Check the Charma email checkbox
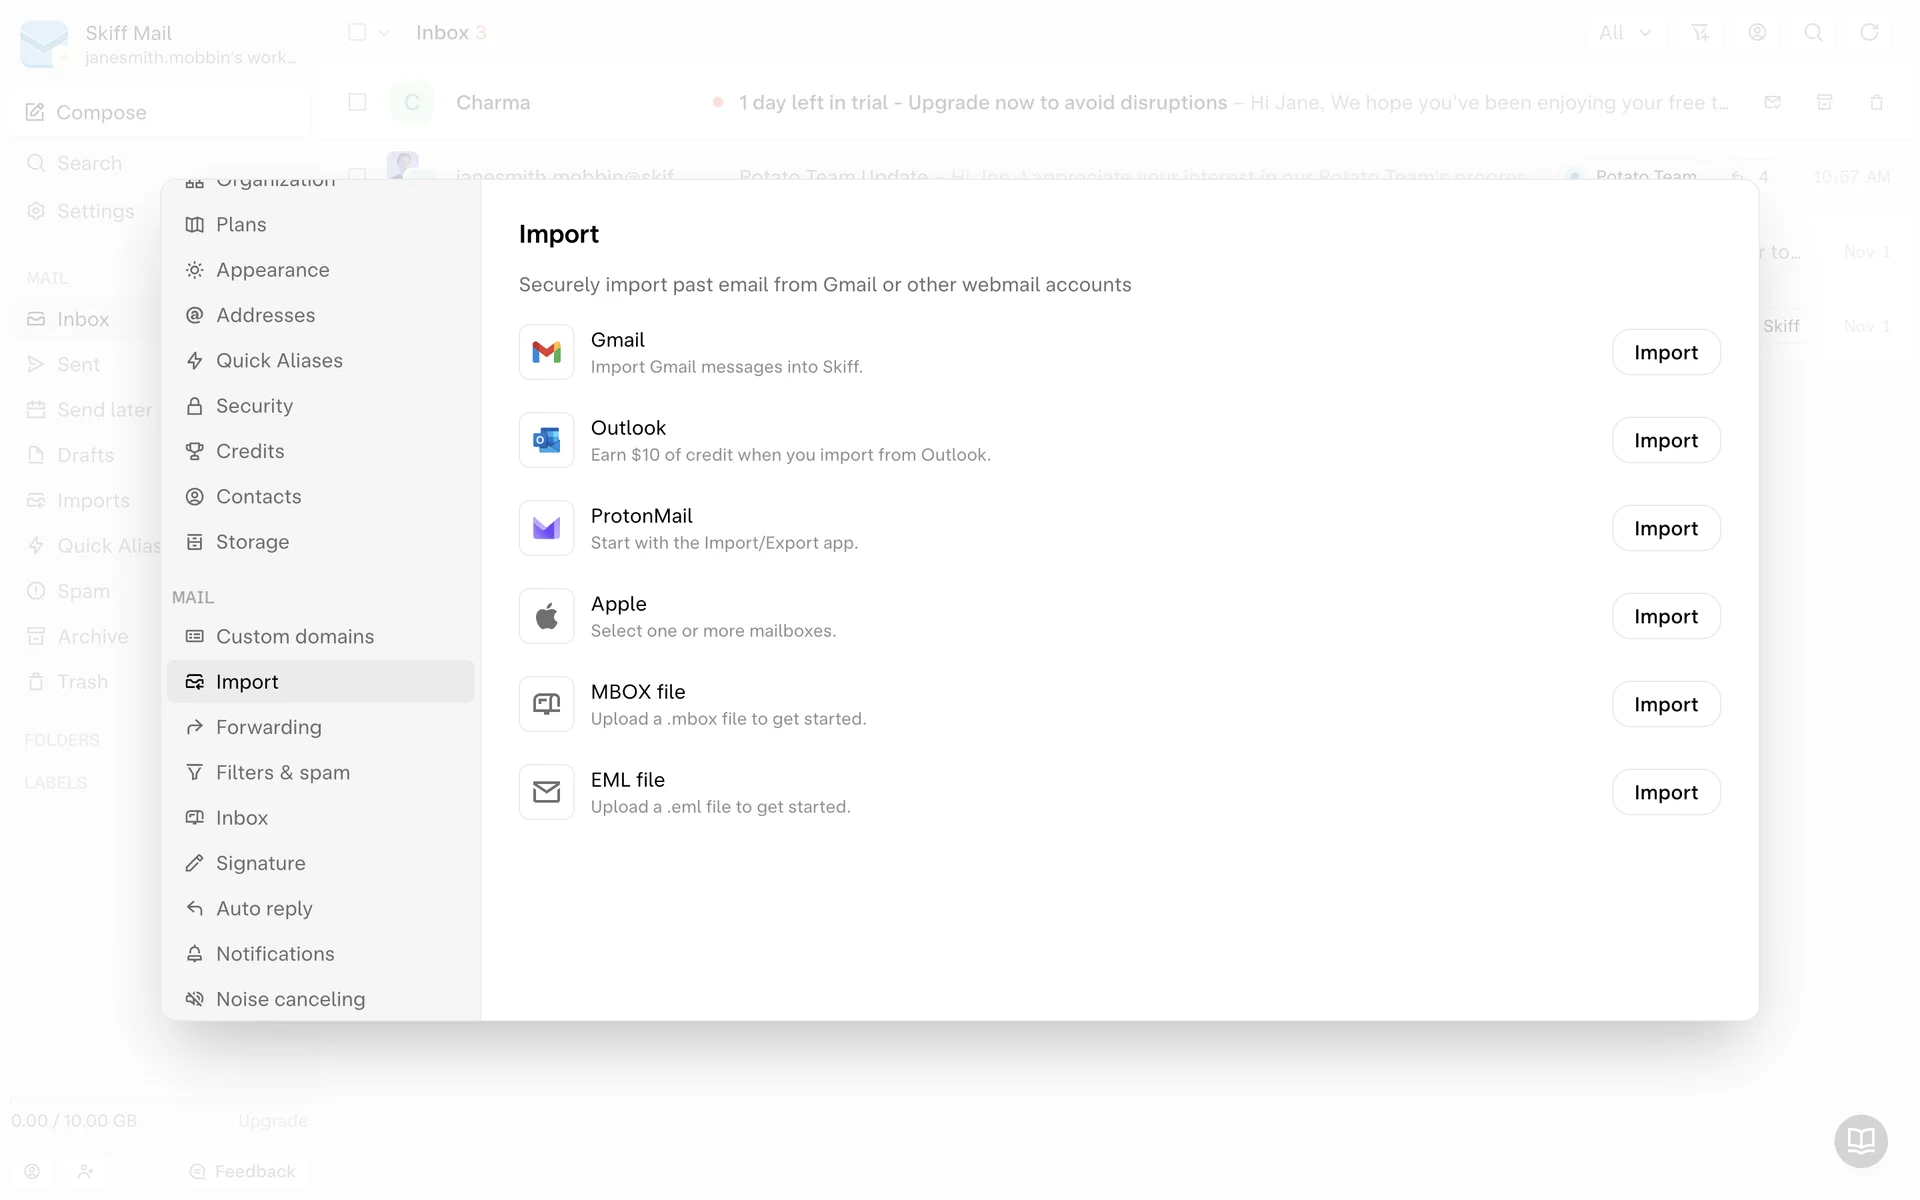The height and width of the screenshot is (1200, 1920). [x=357, y=102]
